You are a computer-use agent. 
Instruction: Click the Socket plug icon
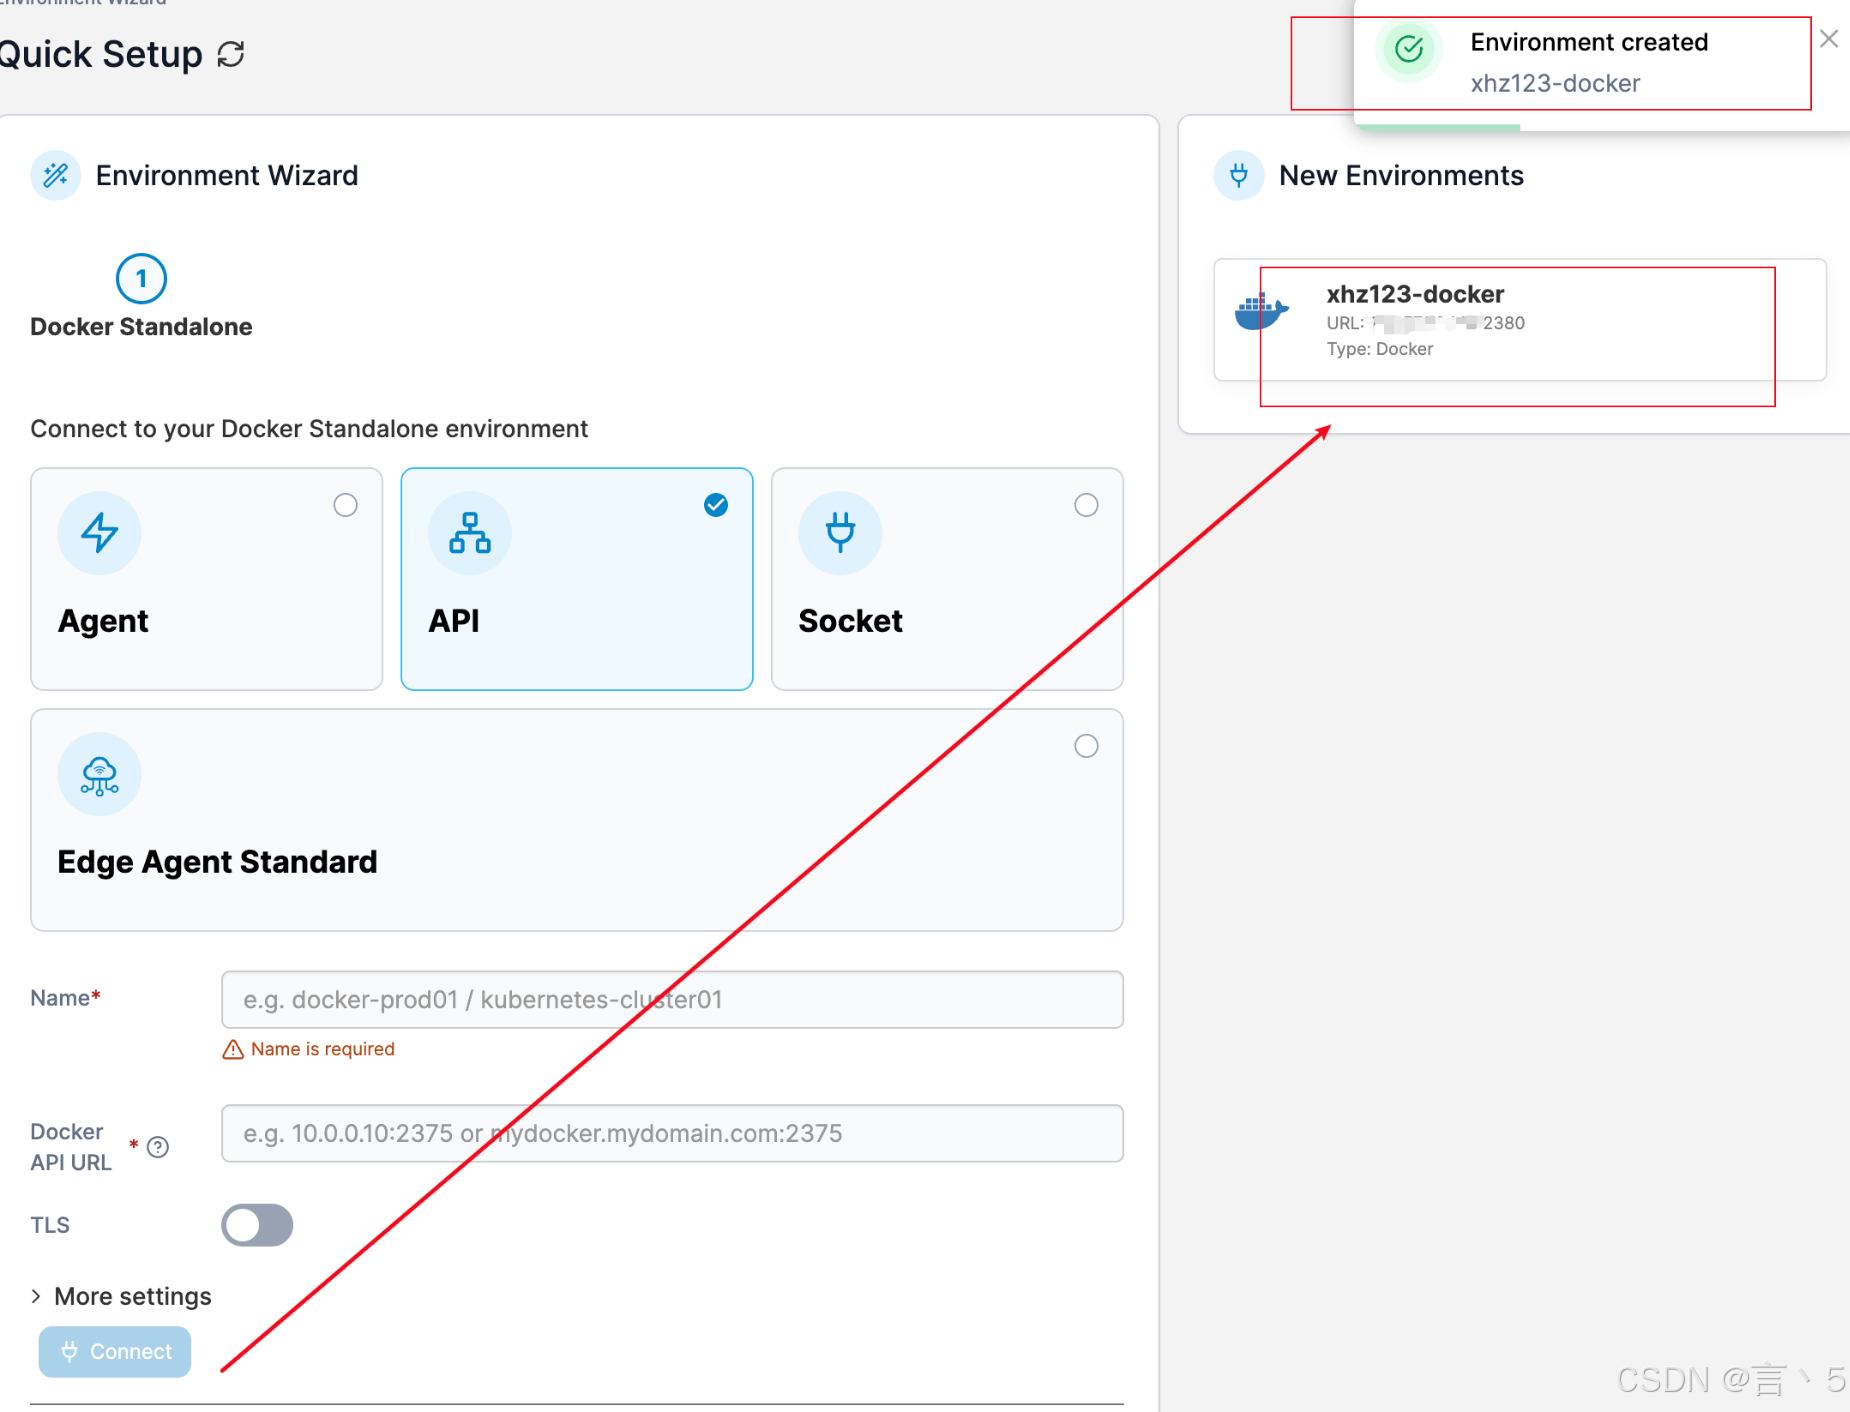840,533
